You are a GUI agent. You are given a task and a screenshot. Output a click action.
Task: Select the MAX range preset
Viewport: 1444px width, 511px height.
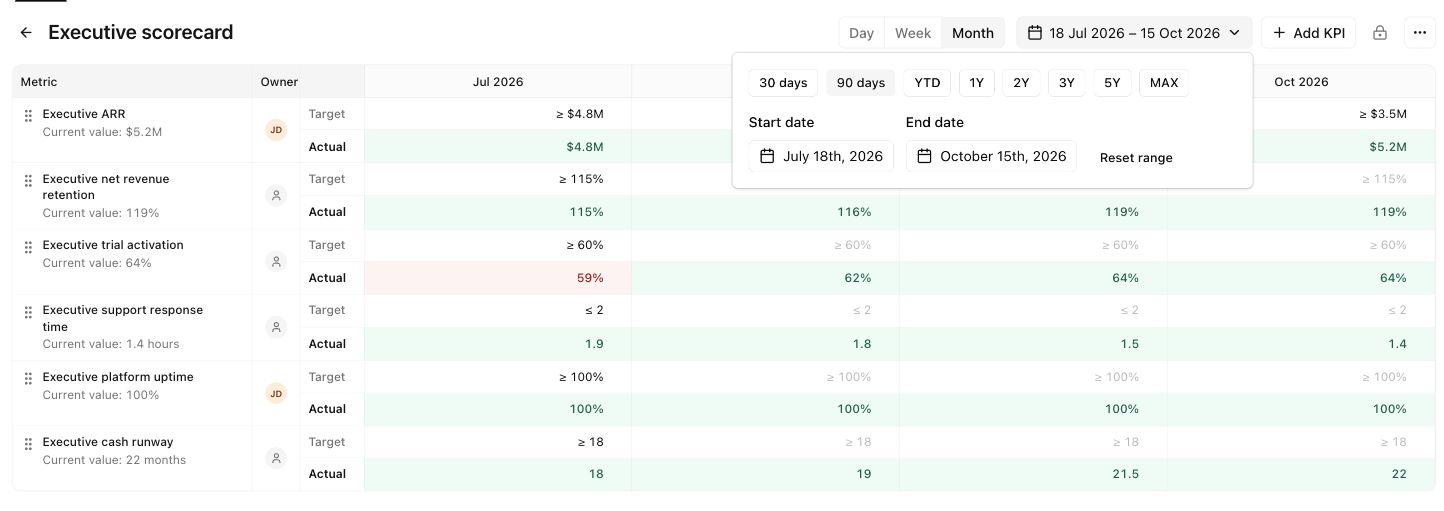[x=1164, y=83]
